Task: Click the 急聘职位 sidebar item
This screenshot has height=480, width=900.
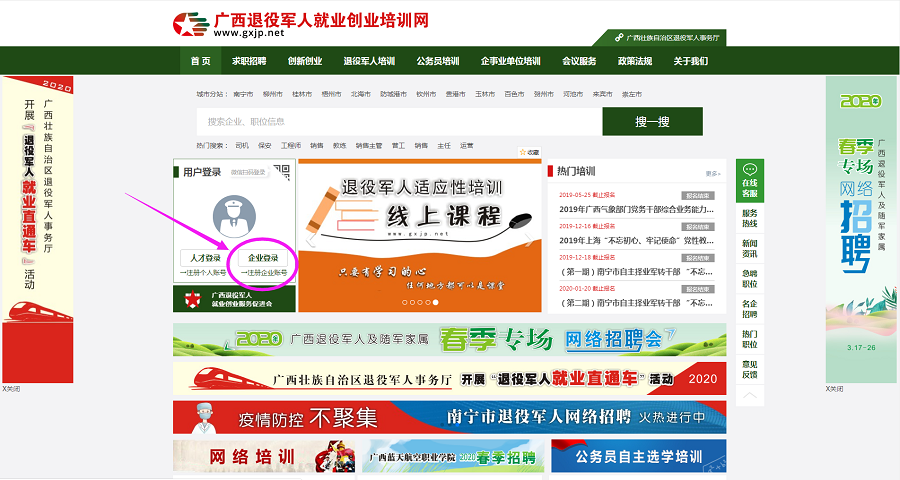Action: click(x=750, y=279)
